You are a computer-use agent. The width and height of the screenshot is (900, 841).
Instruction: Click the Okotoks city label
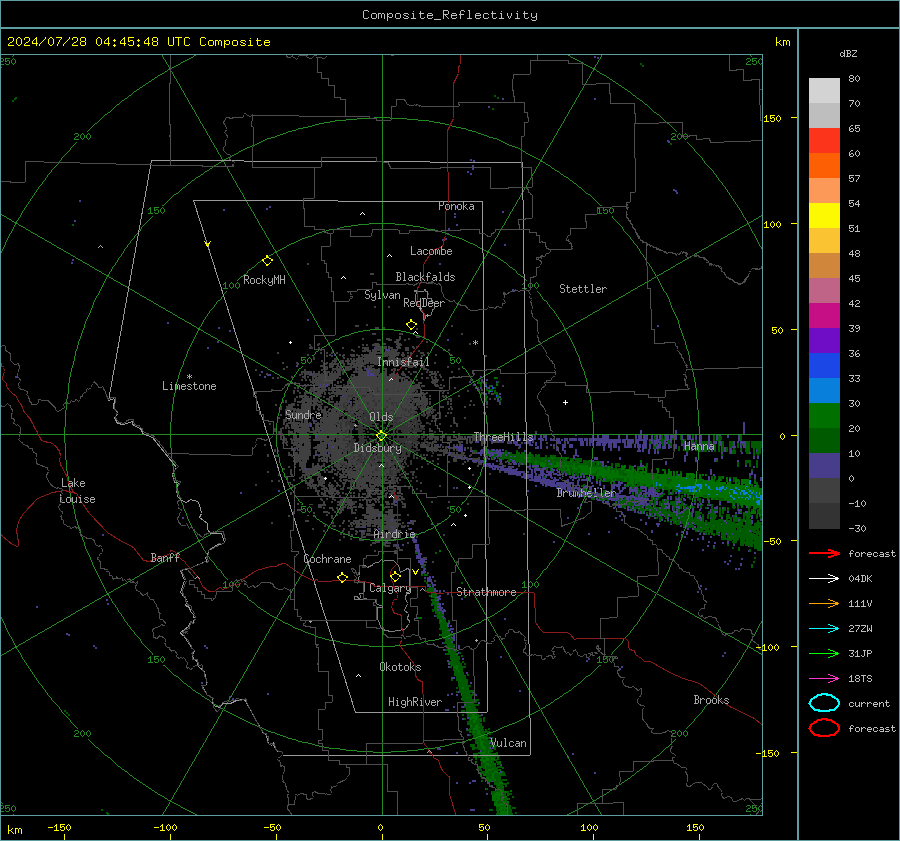tap(400, 667)
